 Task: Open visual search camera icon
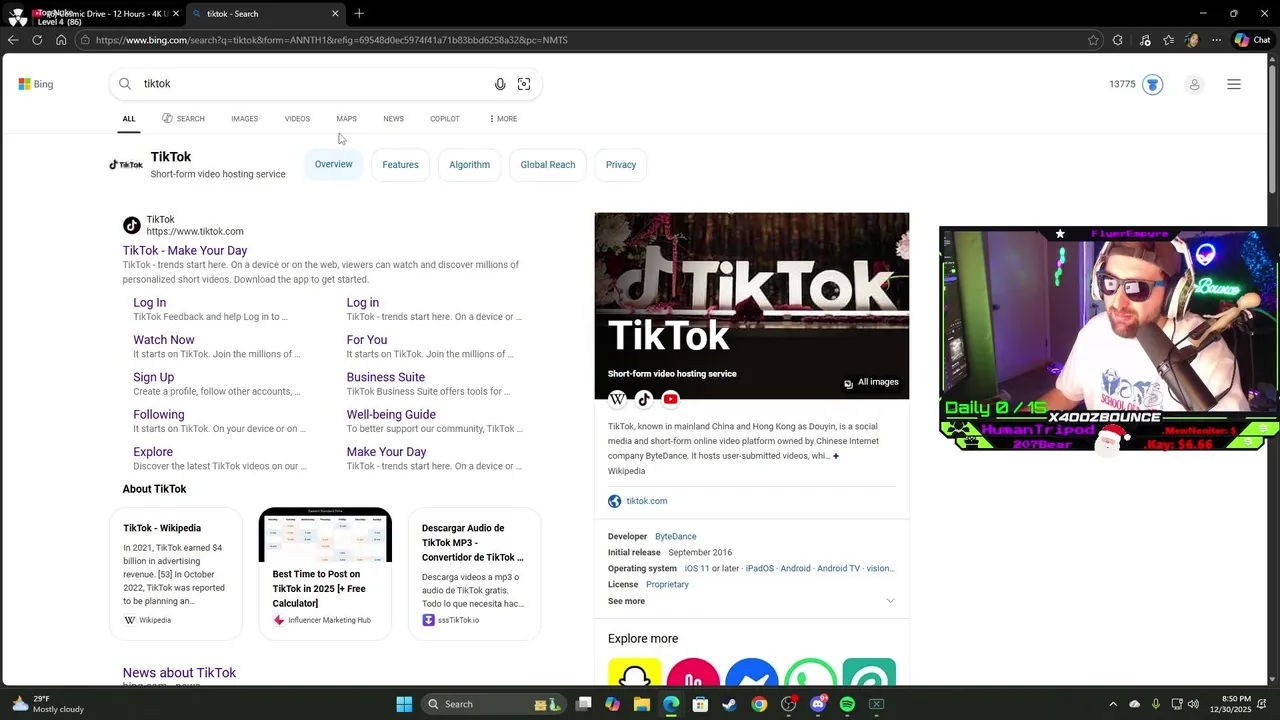tap(524, 84)
